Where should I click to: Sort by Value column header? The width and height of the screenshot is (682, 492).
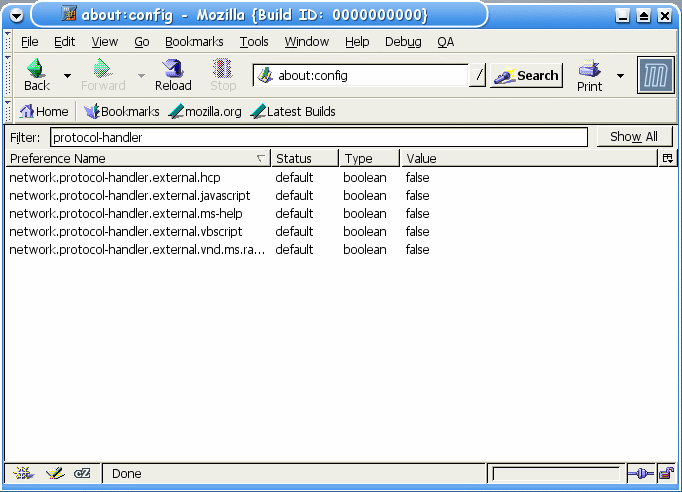click(529, 158)
